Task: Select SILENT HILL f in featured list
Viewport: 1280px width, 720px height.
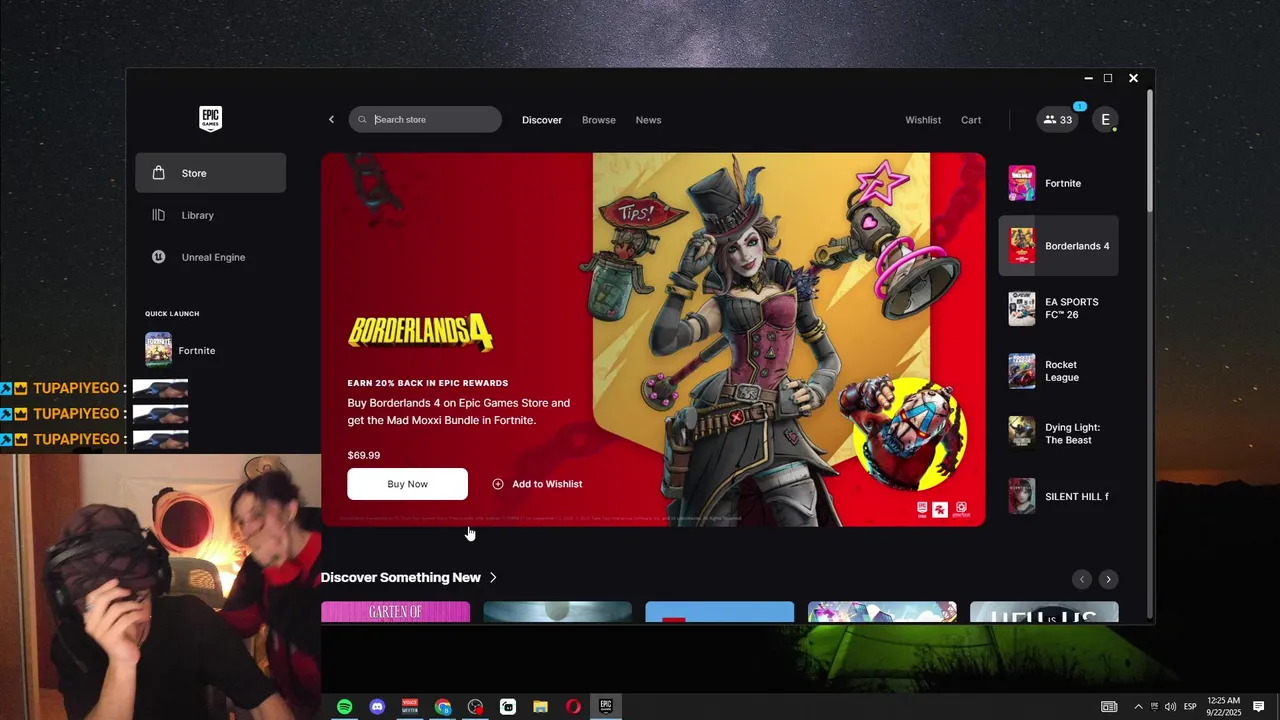Action: [x=1059, y=496]
